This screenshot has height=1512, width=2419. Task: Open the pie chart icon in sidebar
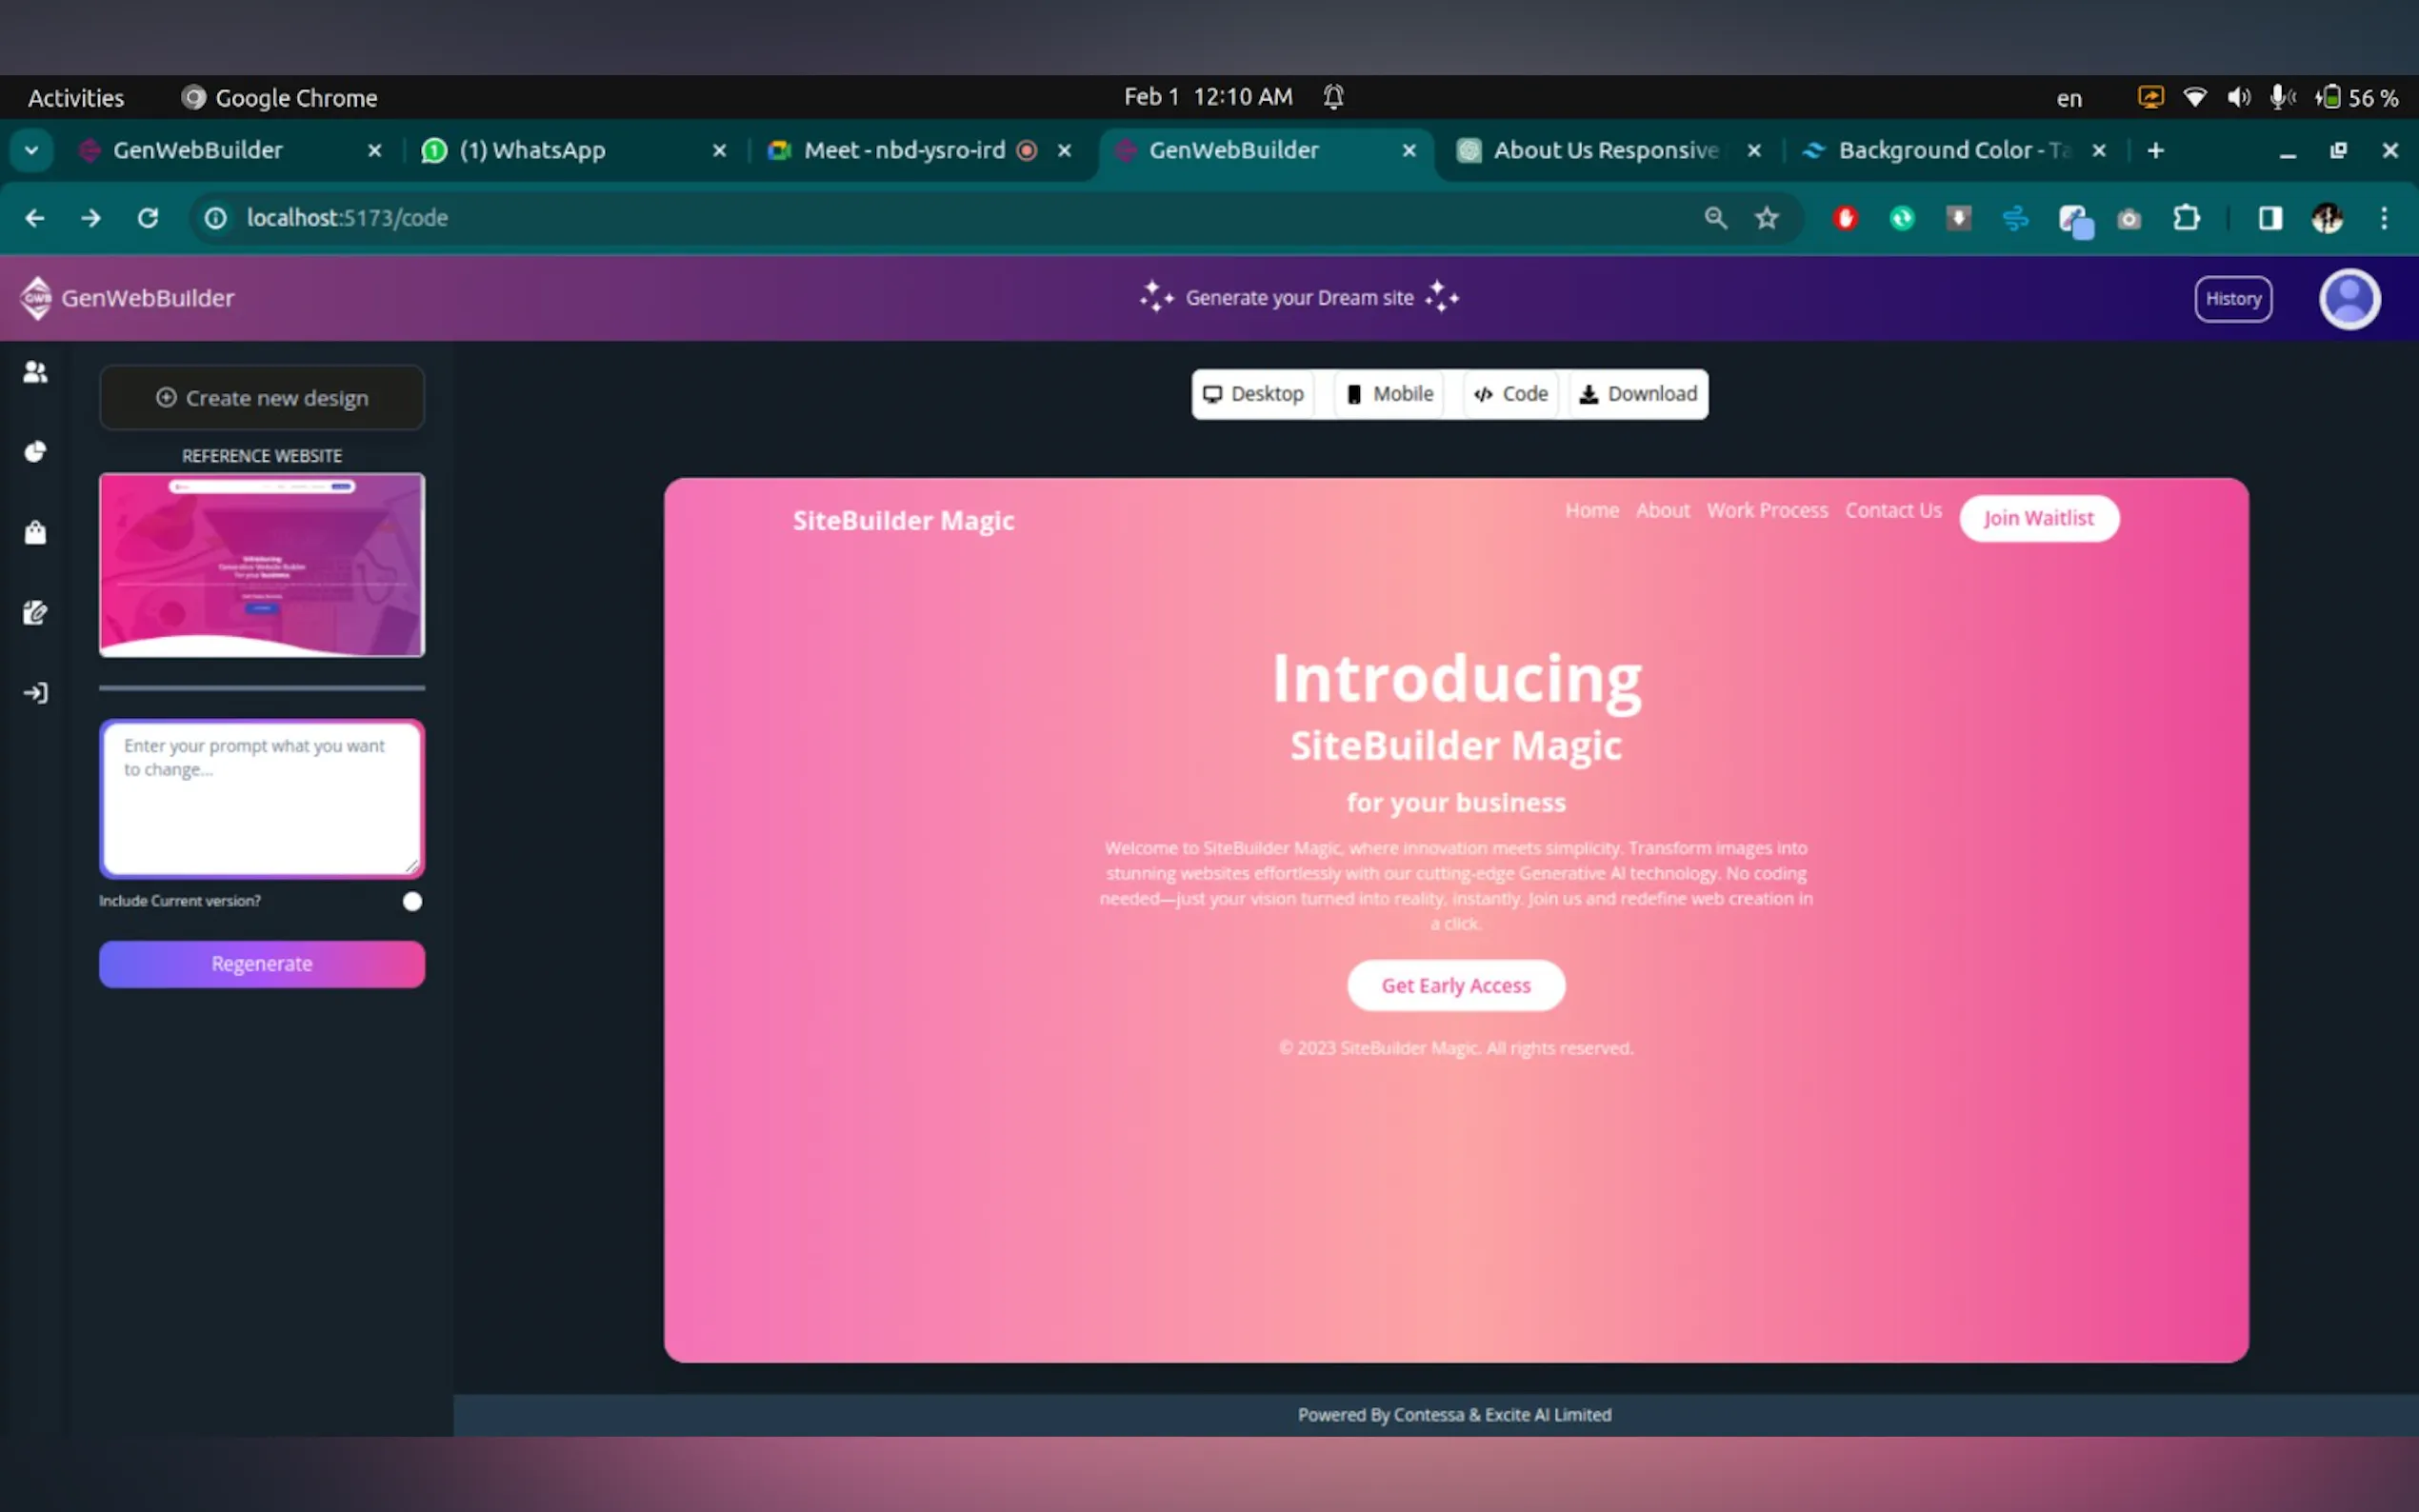pos(35,452)
